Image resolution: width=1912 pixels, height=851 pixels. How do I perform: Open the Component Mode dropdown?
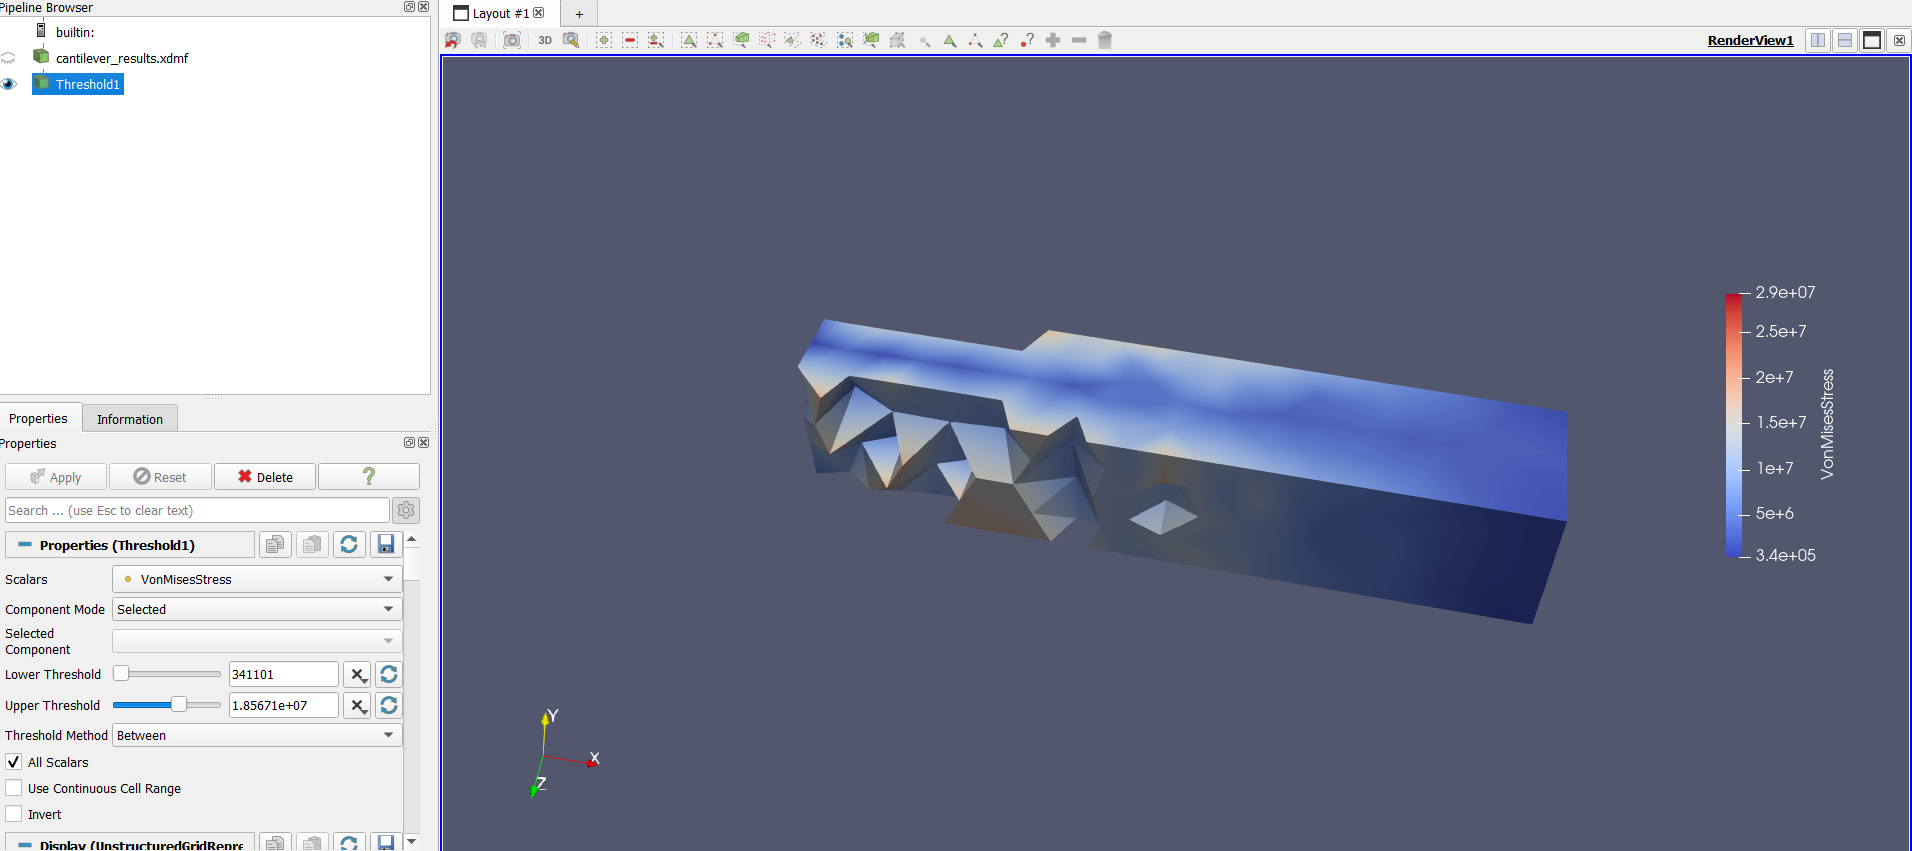click(257, 609)
